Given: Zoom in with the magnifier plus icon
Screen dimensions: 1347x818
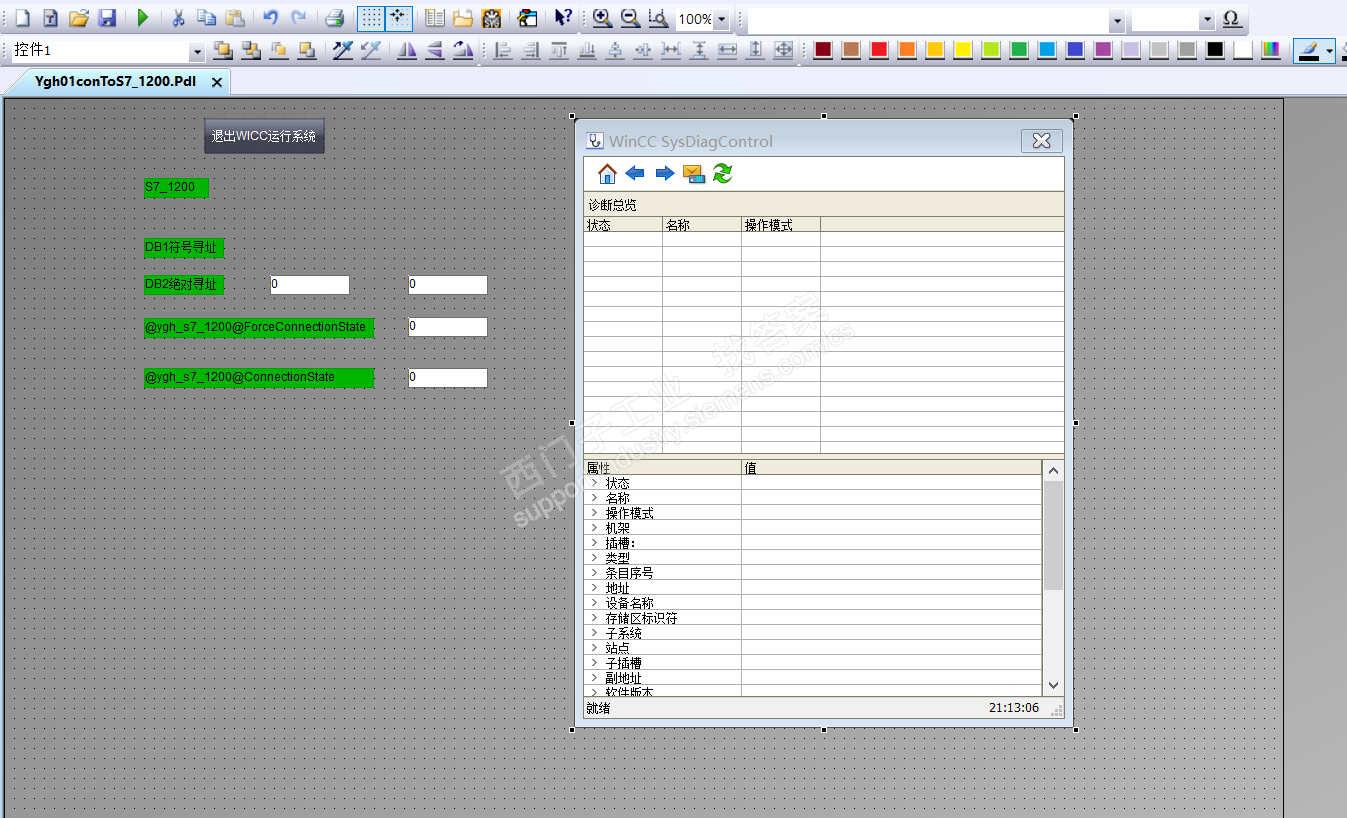Looking at the screenshot, I should point(601,18).
